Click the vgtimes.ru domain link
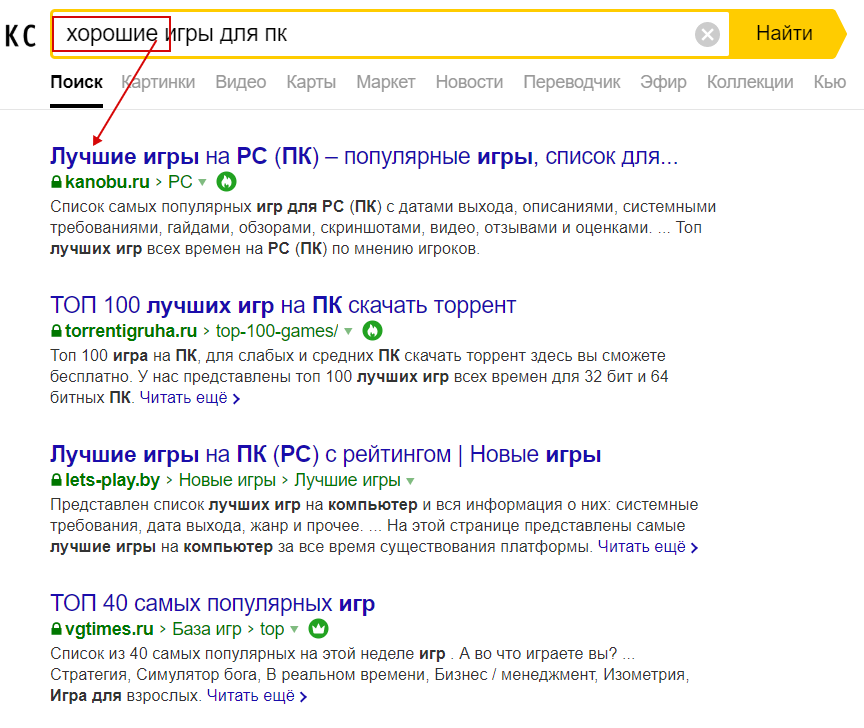 point(109,629)
